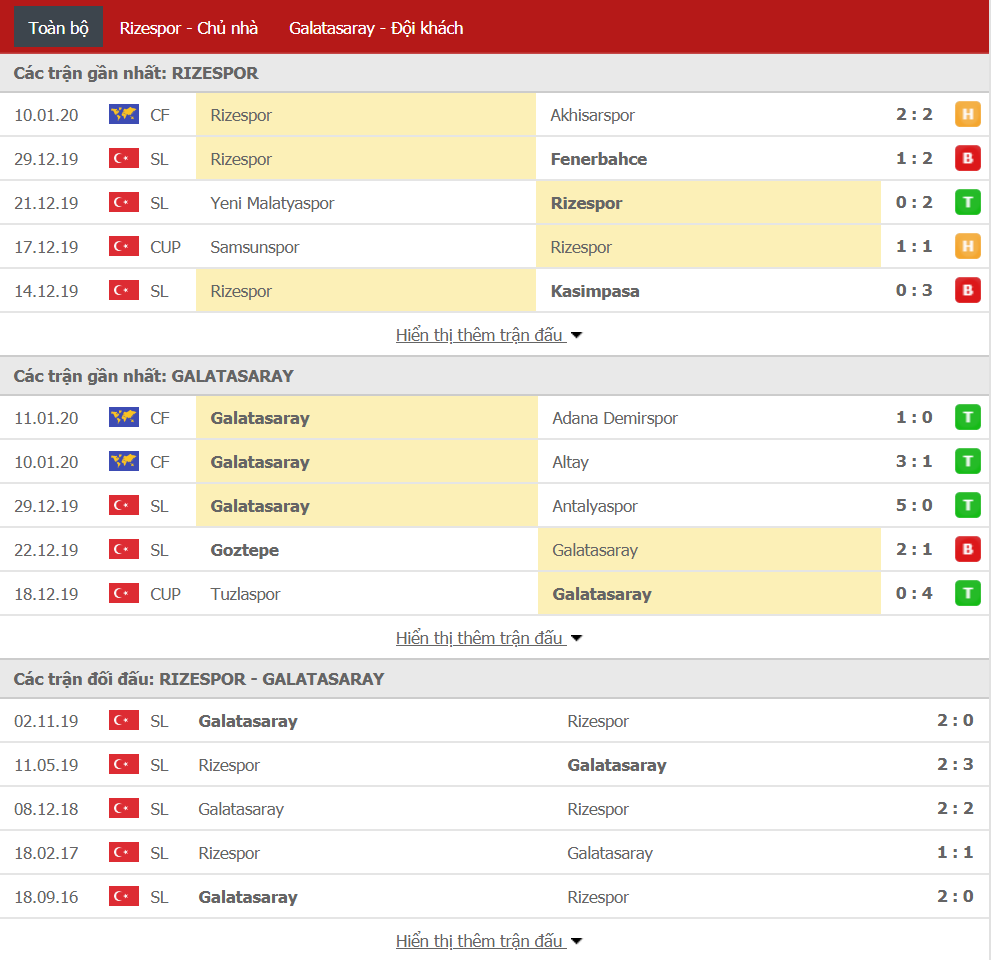Viewport: 991px width, 960px height.
Task: Click Adana Demirspor team name
Action: tap(615, 418)
